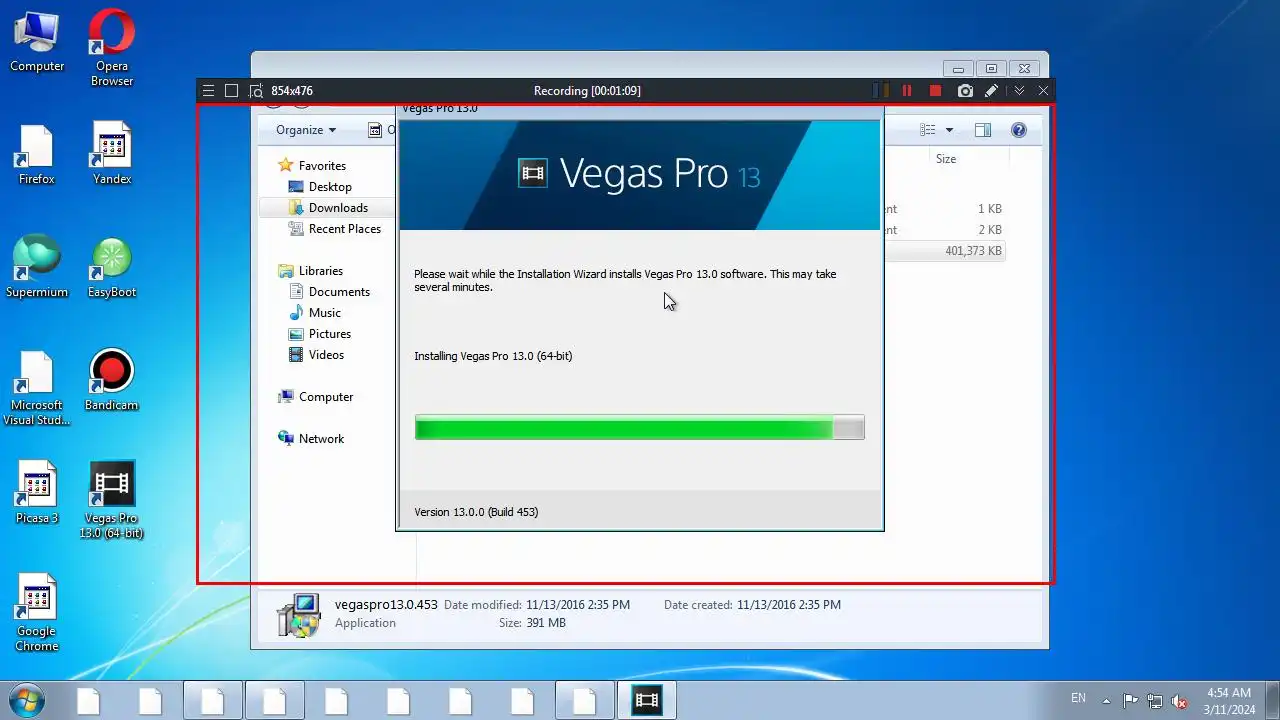
Task: Click the Vegas Pro installation progress bar
Action: click(639, 428)
